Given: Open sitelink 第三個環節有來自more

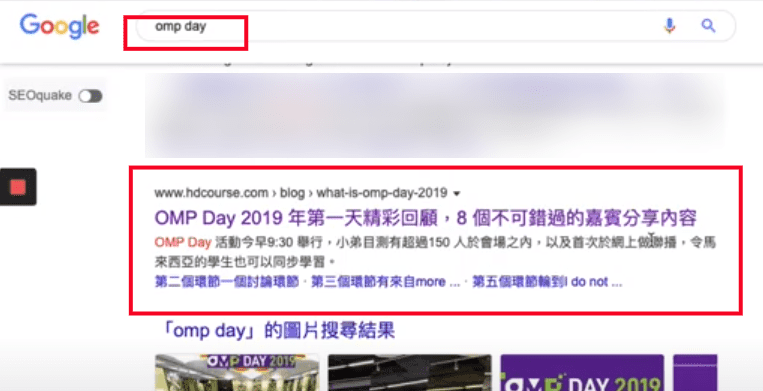Looking at the screenshot, I should point(385,282).
